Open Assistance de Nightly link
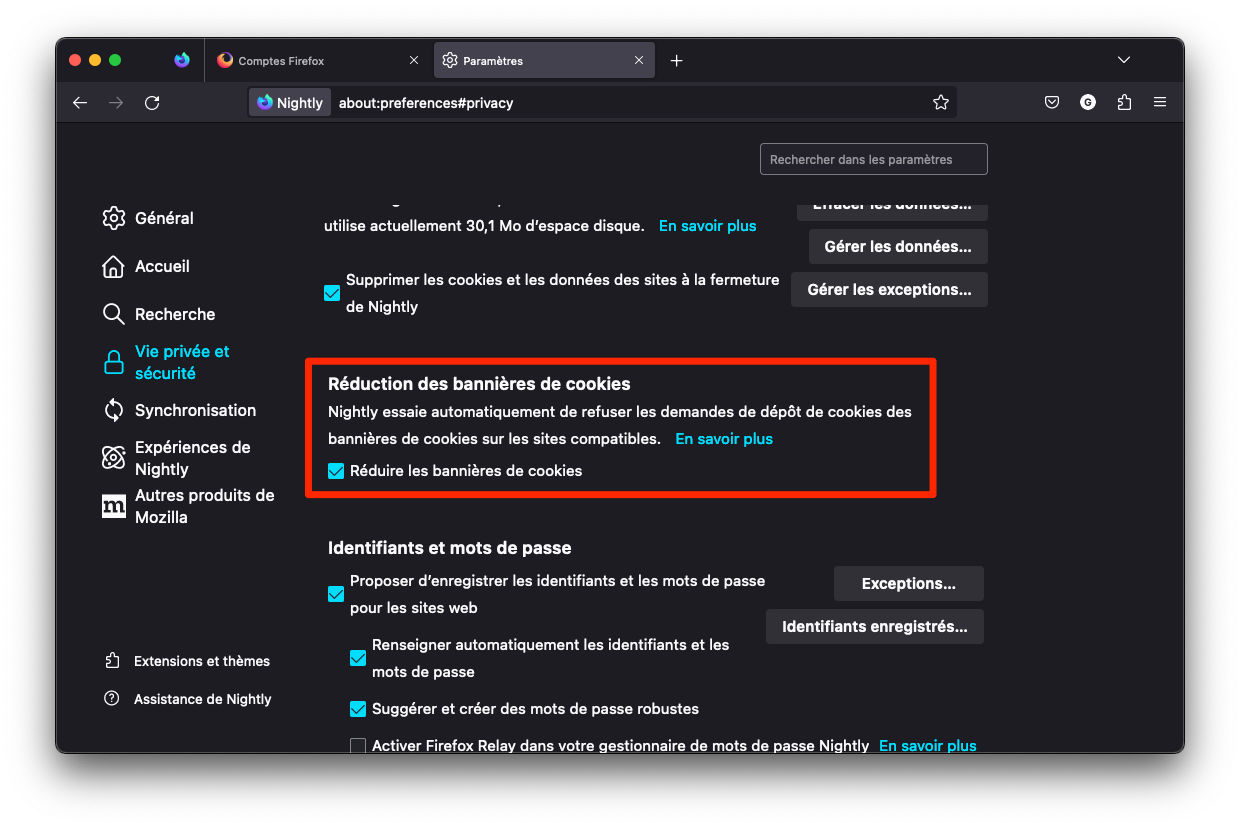Screen dimensions: 1240x827 coord(188,699)
